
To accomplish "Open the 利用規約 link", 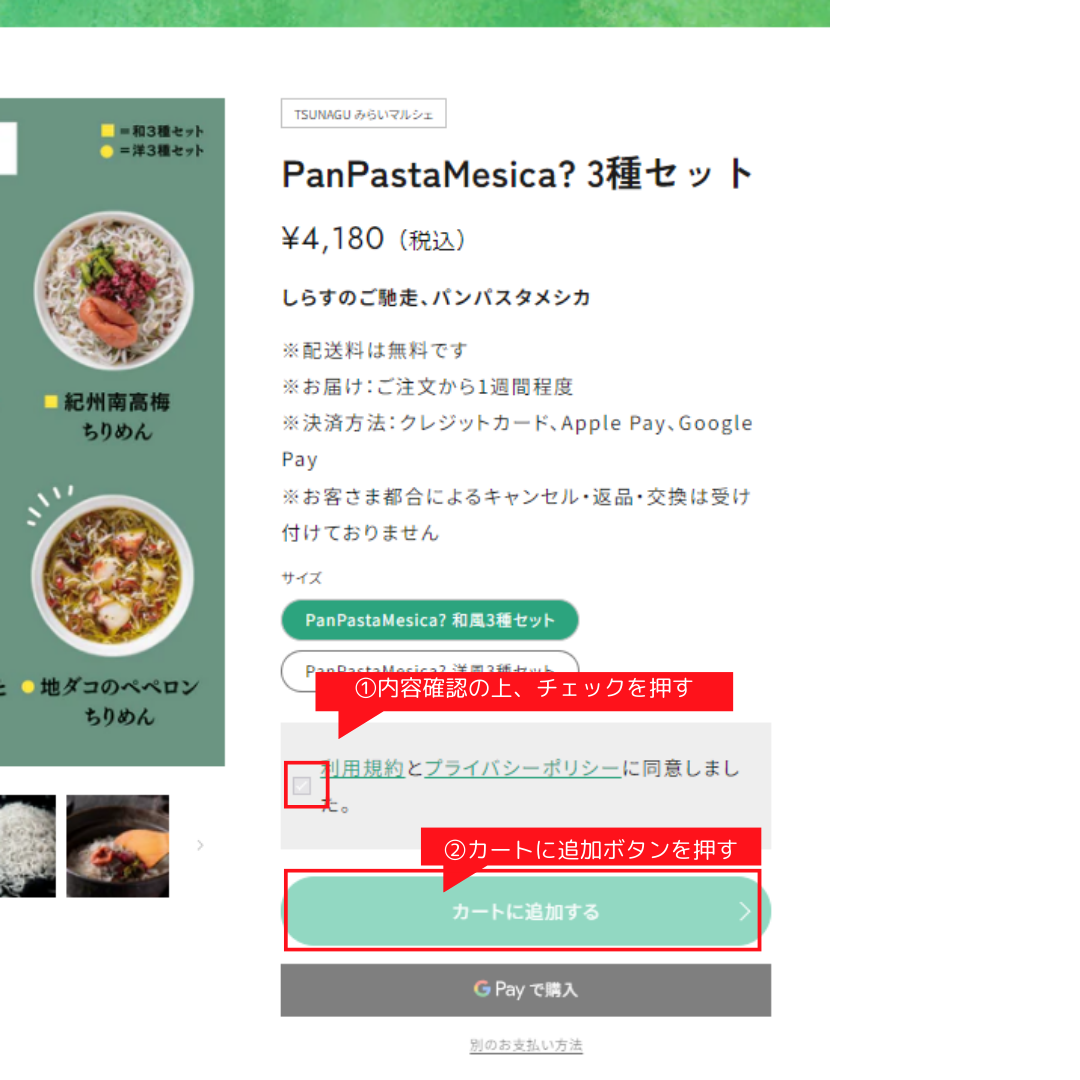I will [363, 768].
